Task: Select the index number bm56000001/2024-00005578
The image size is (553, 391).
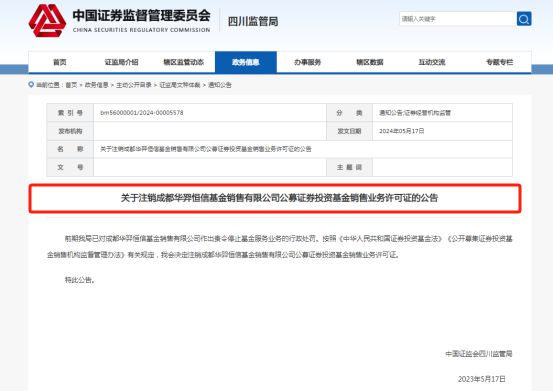Action: point(142,113)
